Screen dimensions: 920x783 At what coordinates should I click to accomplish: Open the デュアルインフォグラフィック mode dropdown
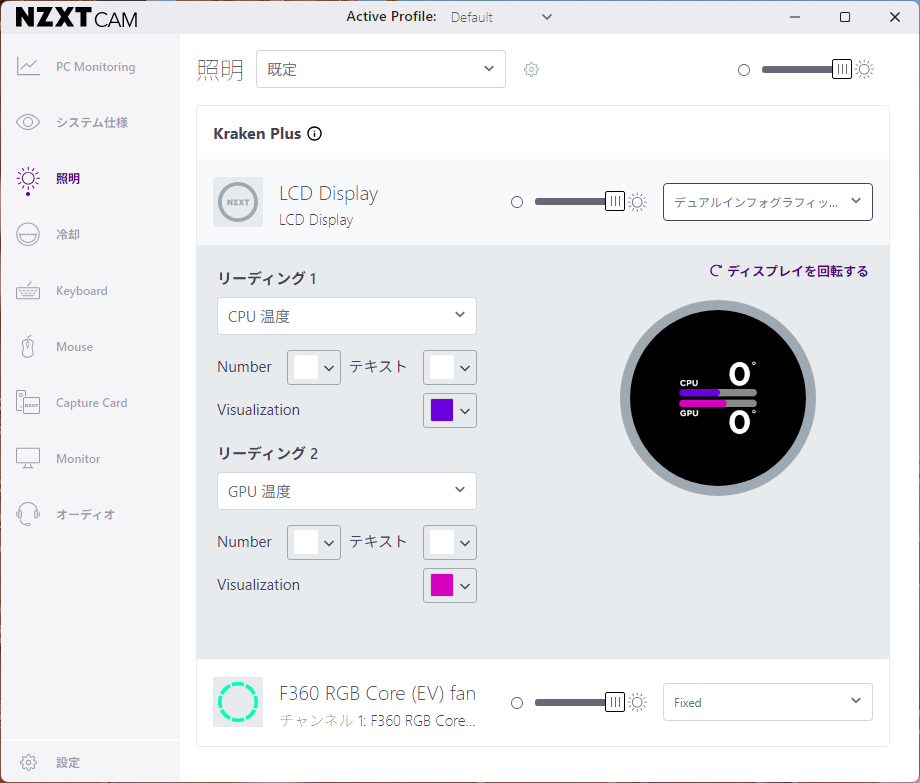coord(767,202)
